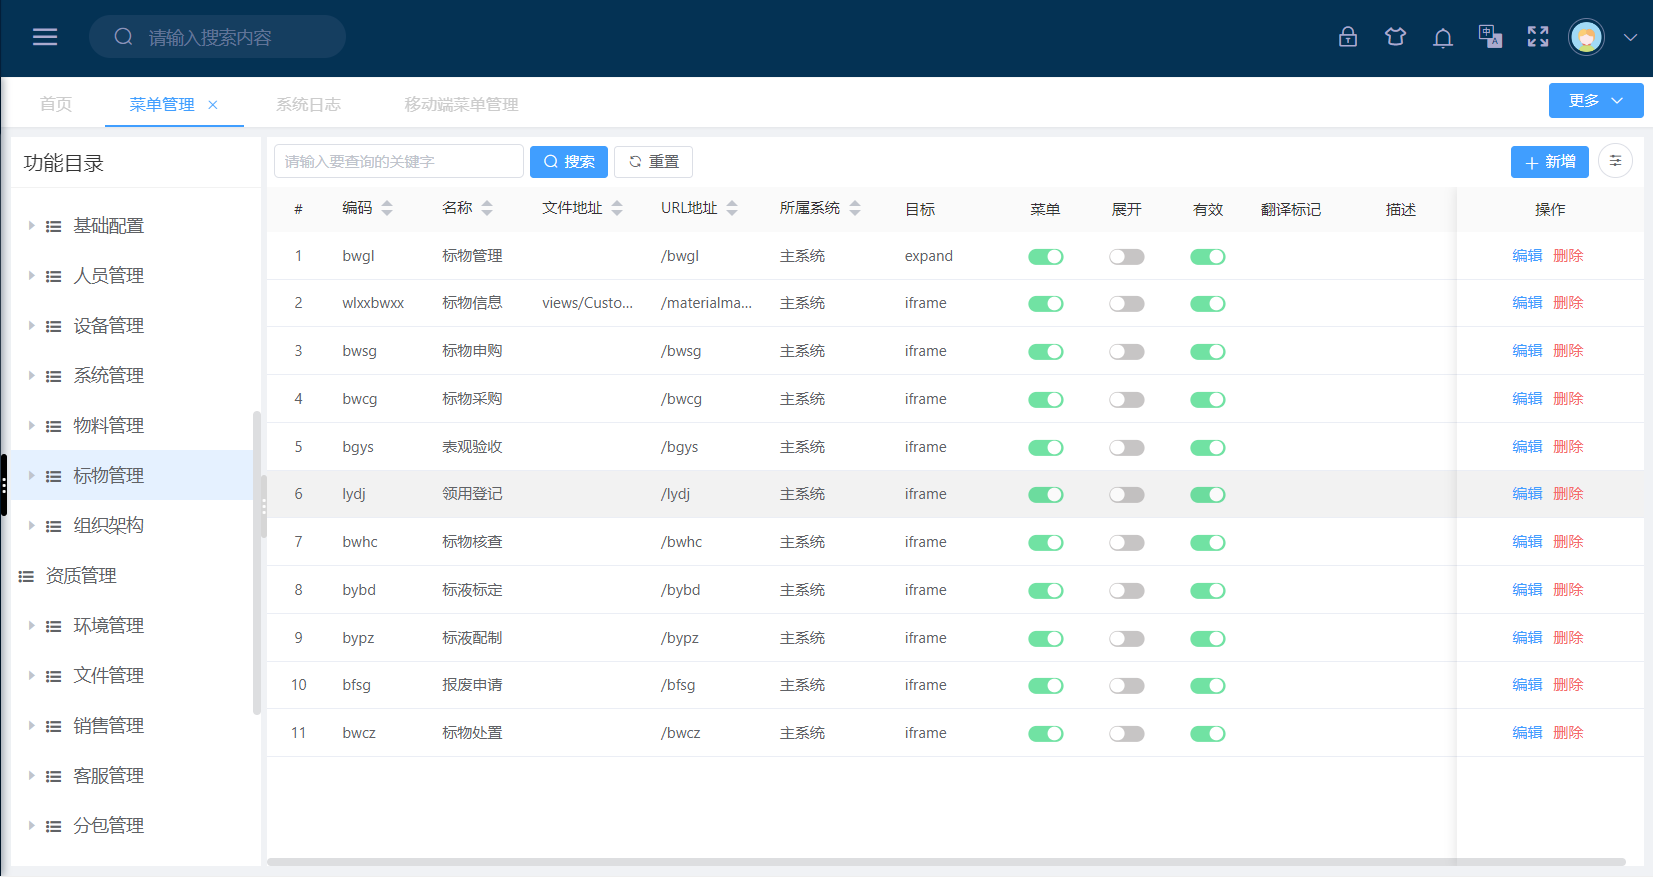Expand the 人员管理 tree node arrow

(31, 276)
